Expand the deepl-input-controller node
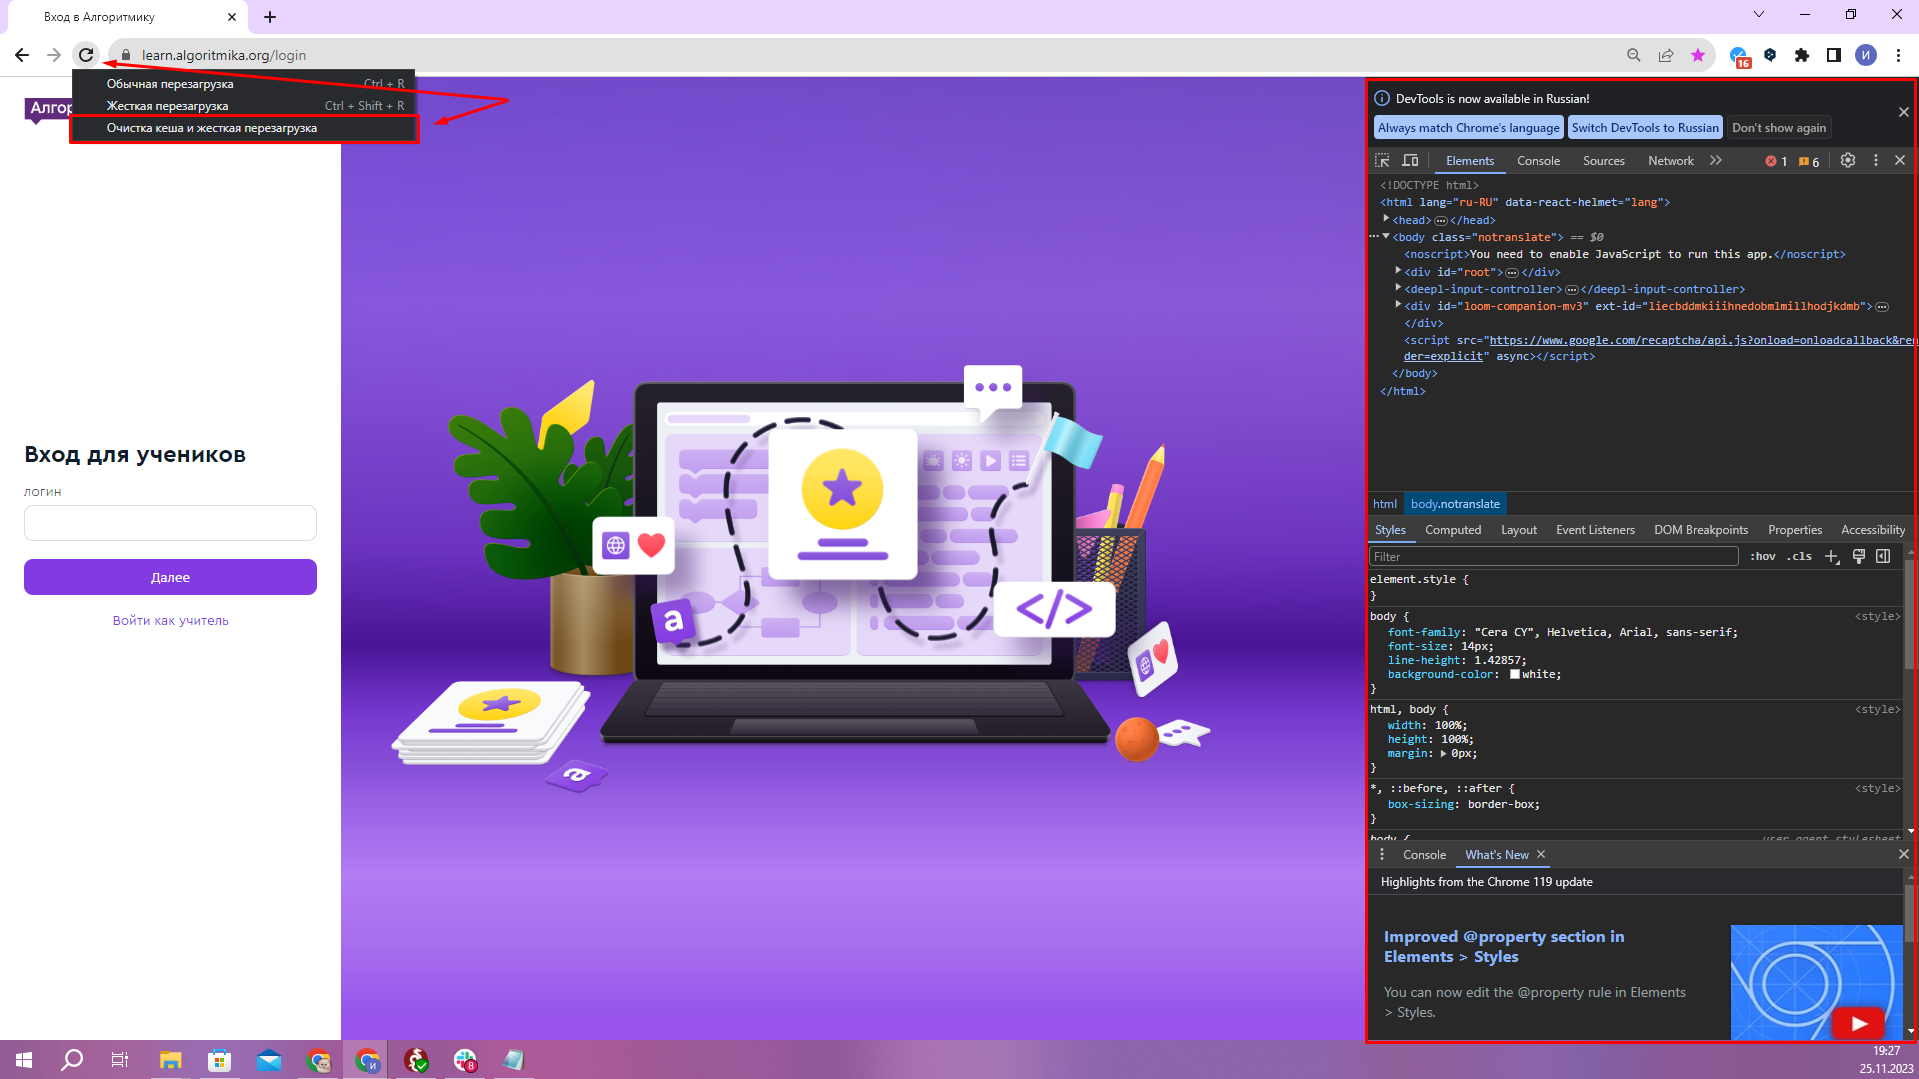1919x1079 pixels. click(1398, 288)
